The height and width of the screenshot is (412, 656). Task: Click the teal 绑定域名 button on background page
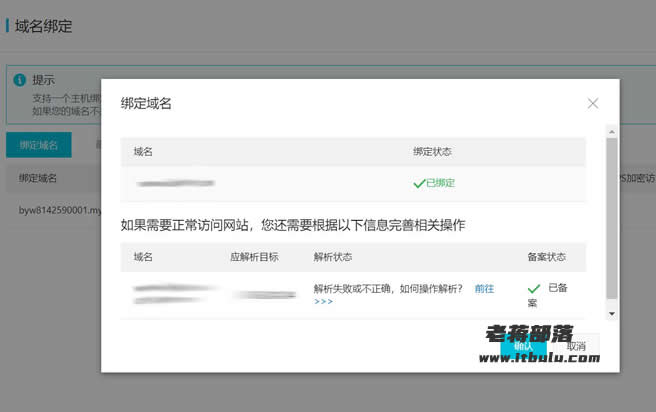(x=38, y=145)
